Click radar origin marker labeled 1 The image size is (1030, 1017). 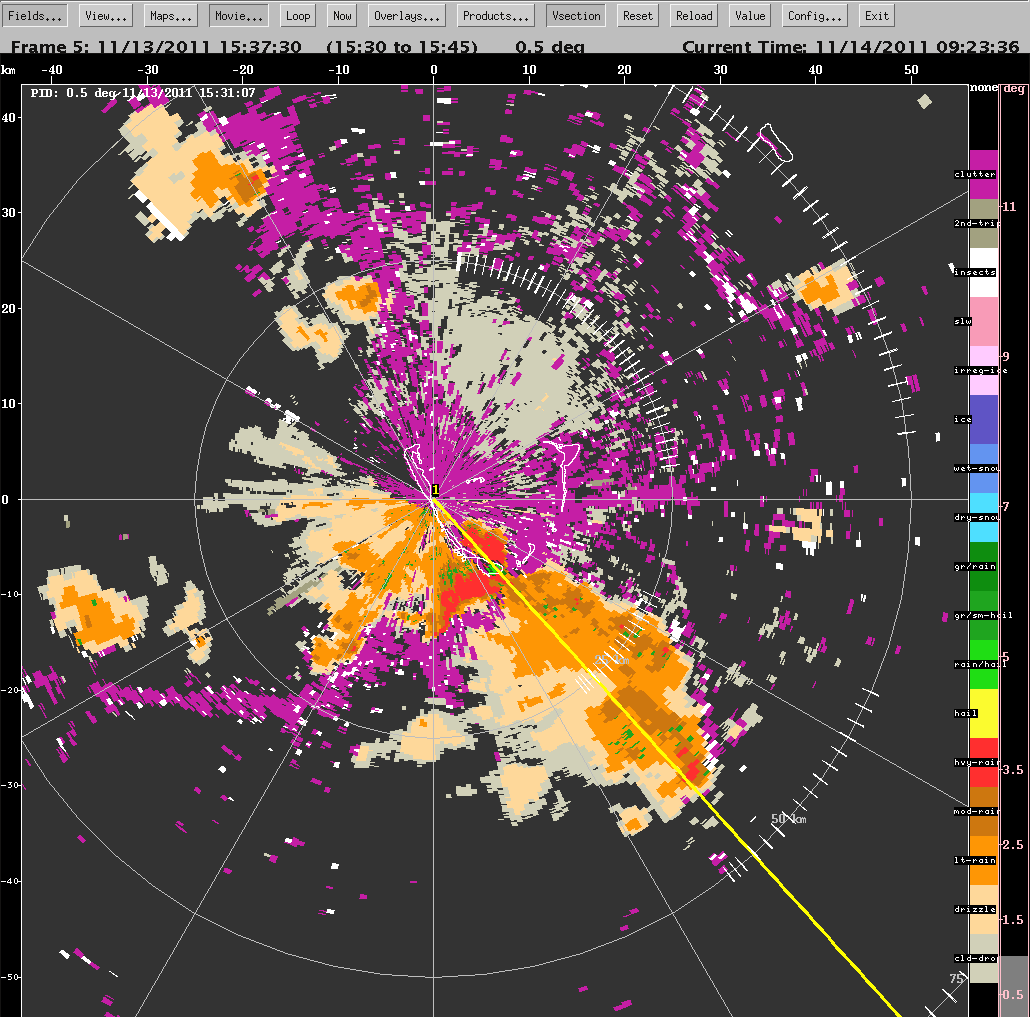coord(435,490)
